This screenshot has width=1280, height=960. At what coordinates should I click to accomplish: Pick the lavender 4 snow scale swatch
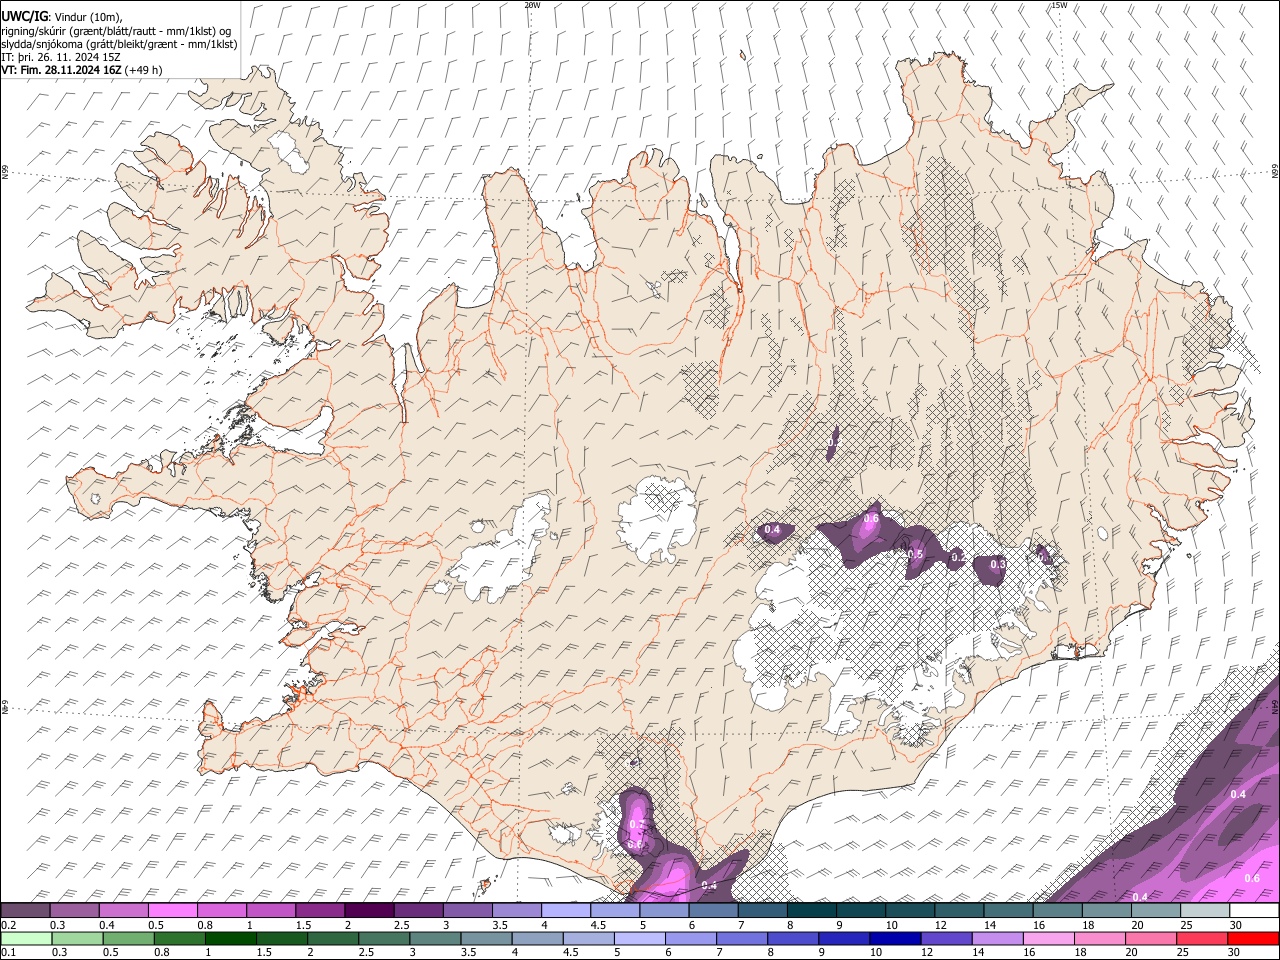pos(565,911)
